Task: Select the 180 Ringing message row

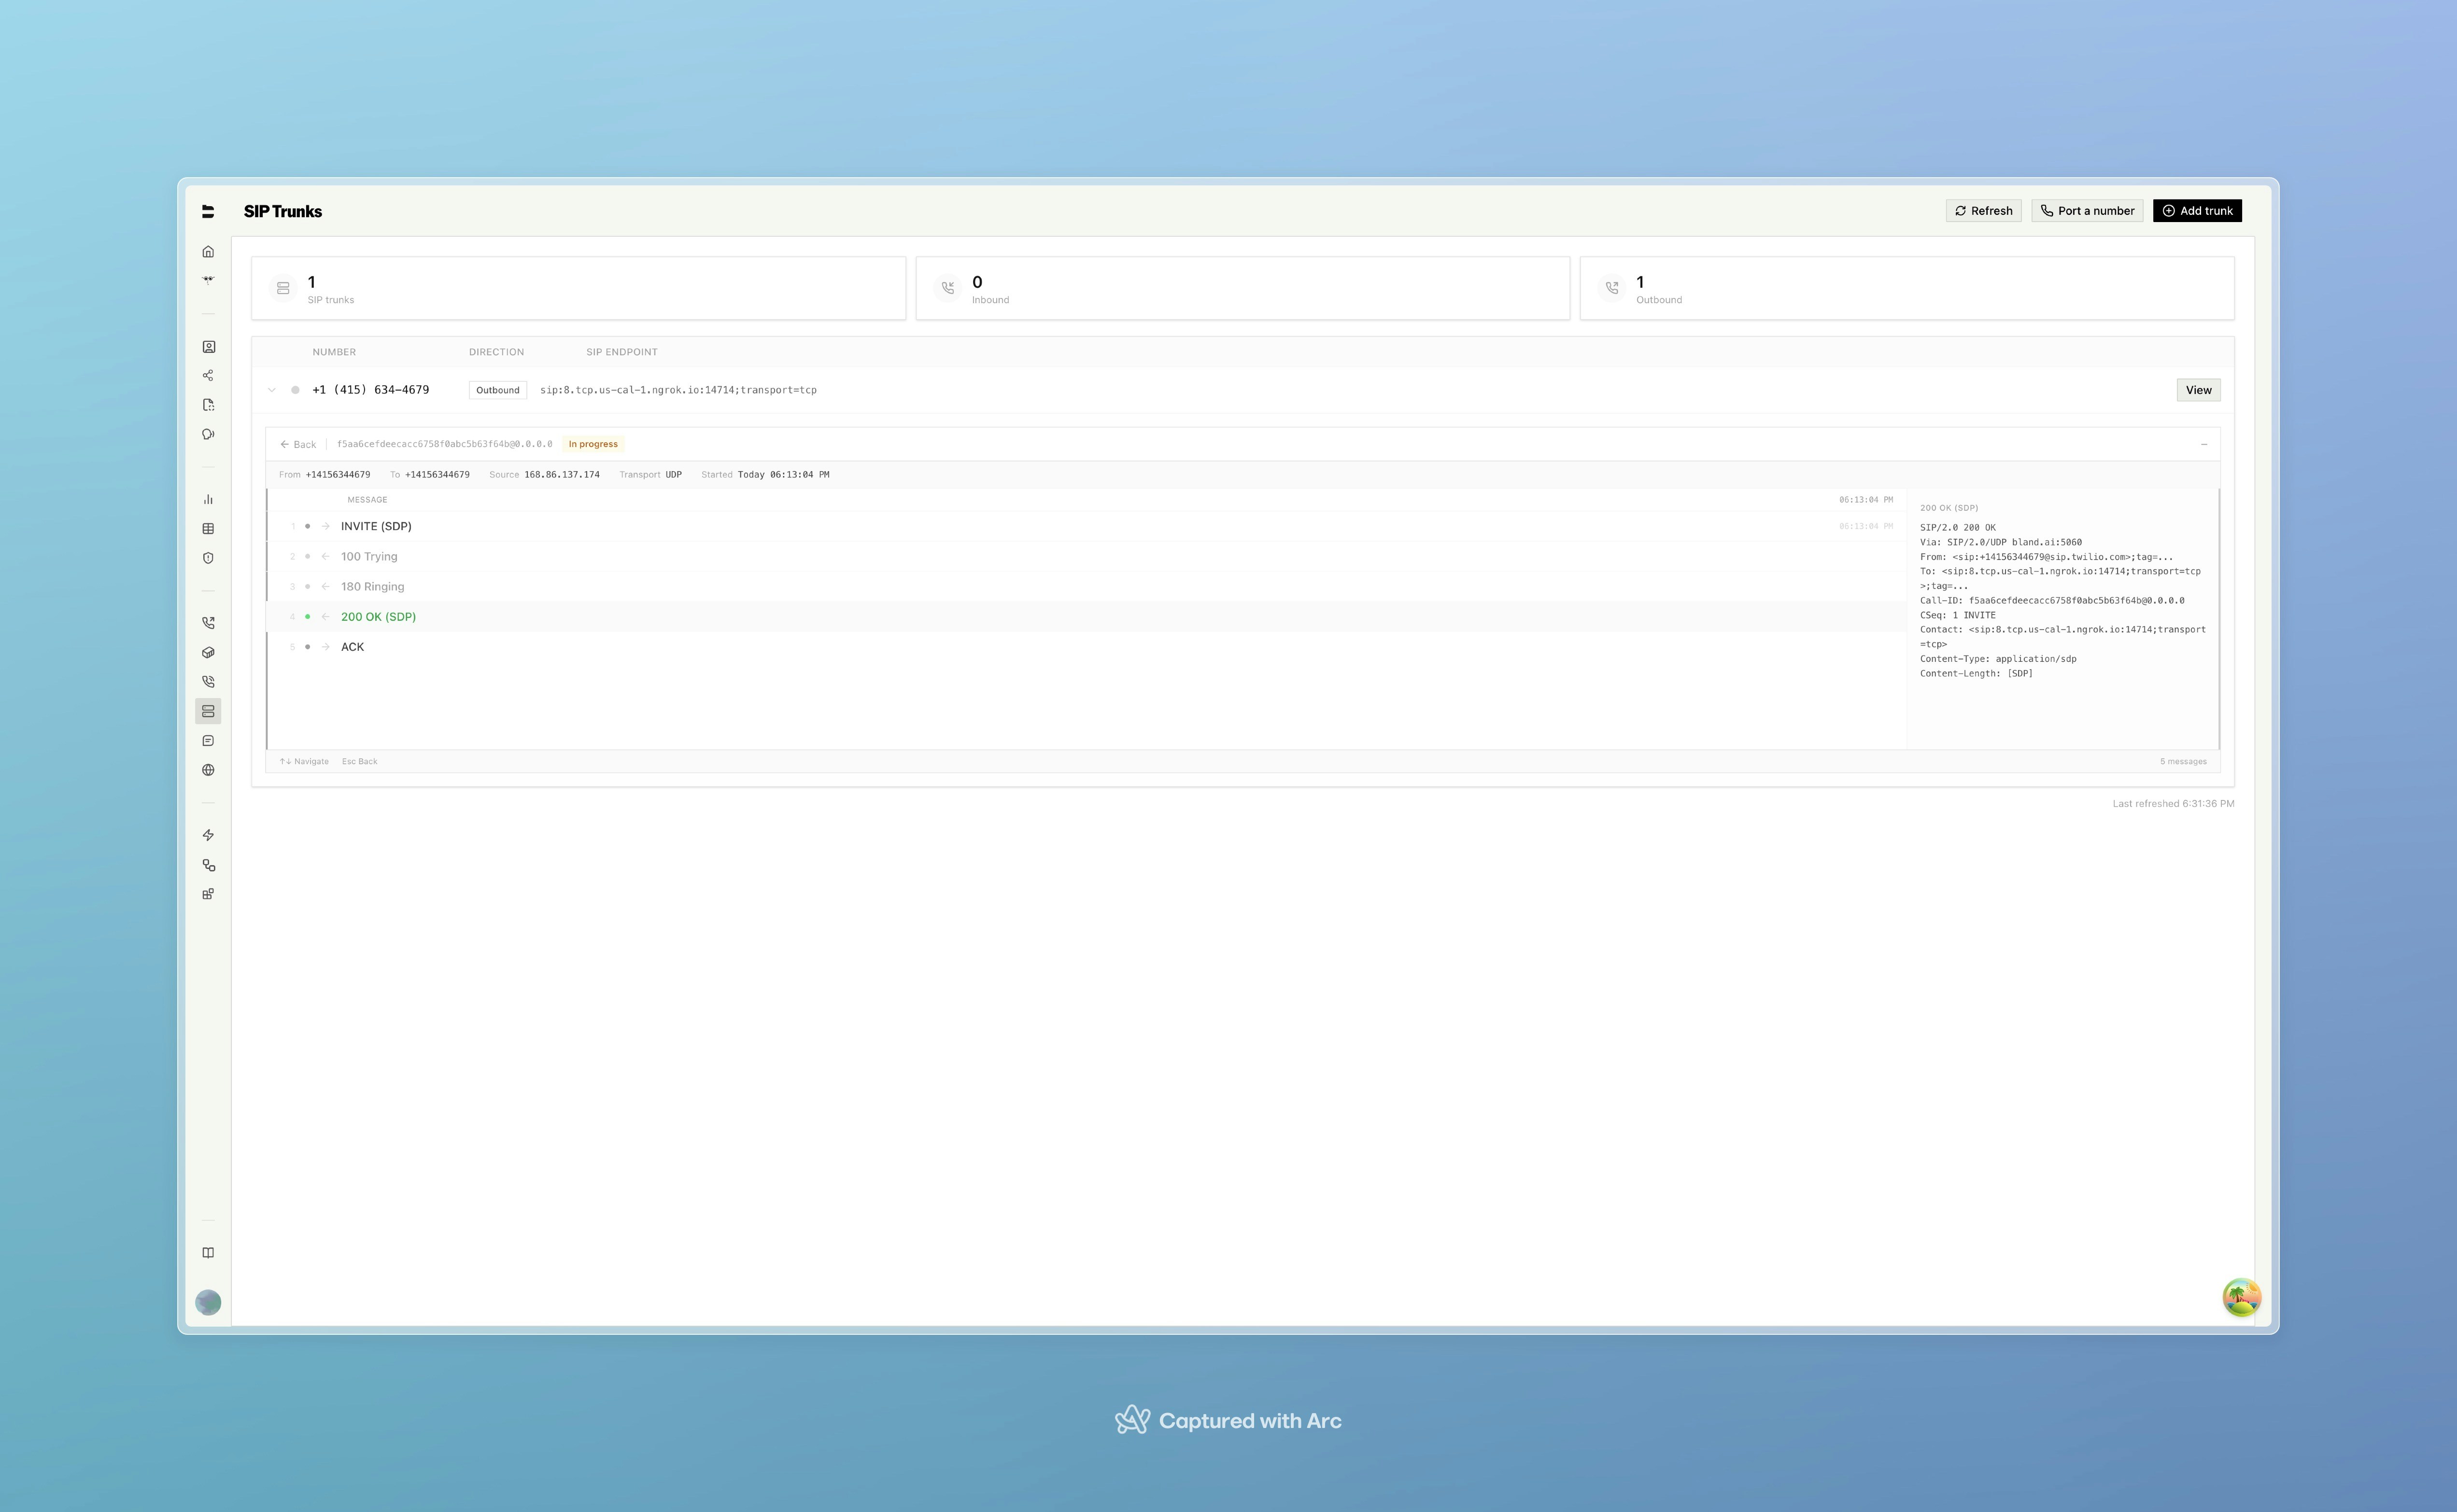Action: pos(373,586)
